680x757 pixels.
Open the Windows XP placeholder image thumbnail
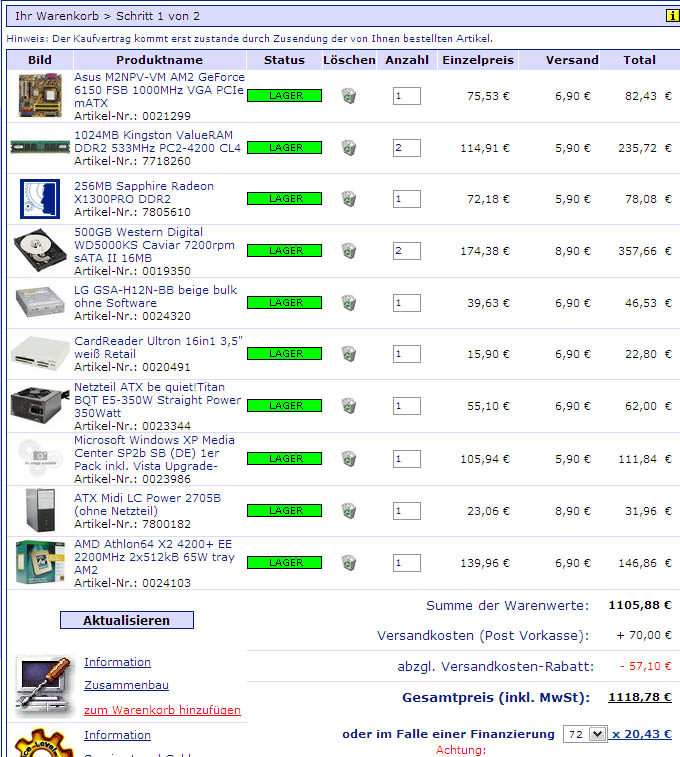[x=40, y=458]
